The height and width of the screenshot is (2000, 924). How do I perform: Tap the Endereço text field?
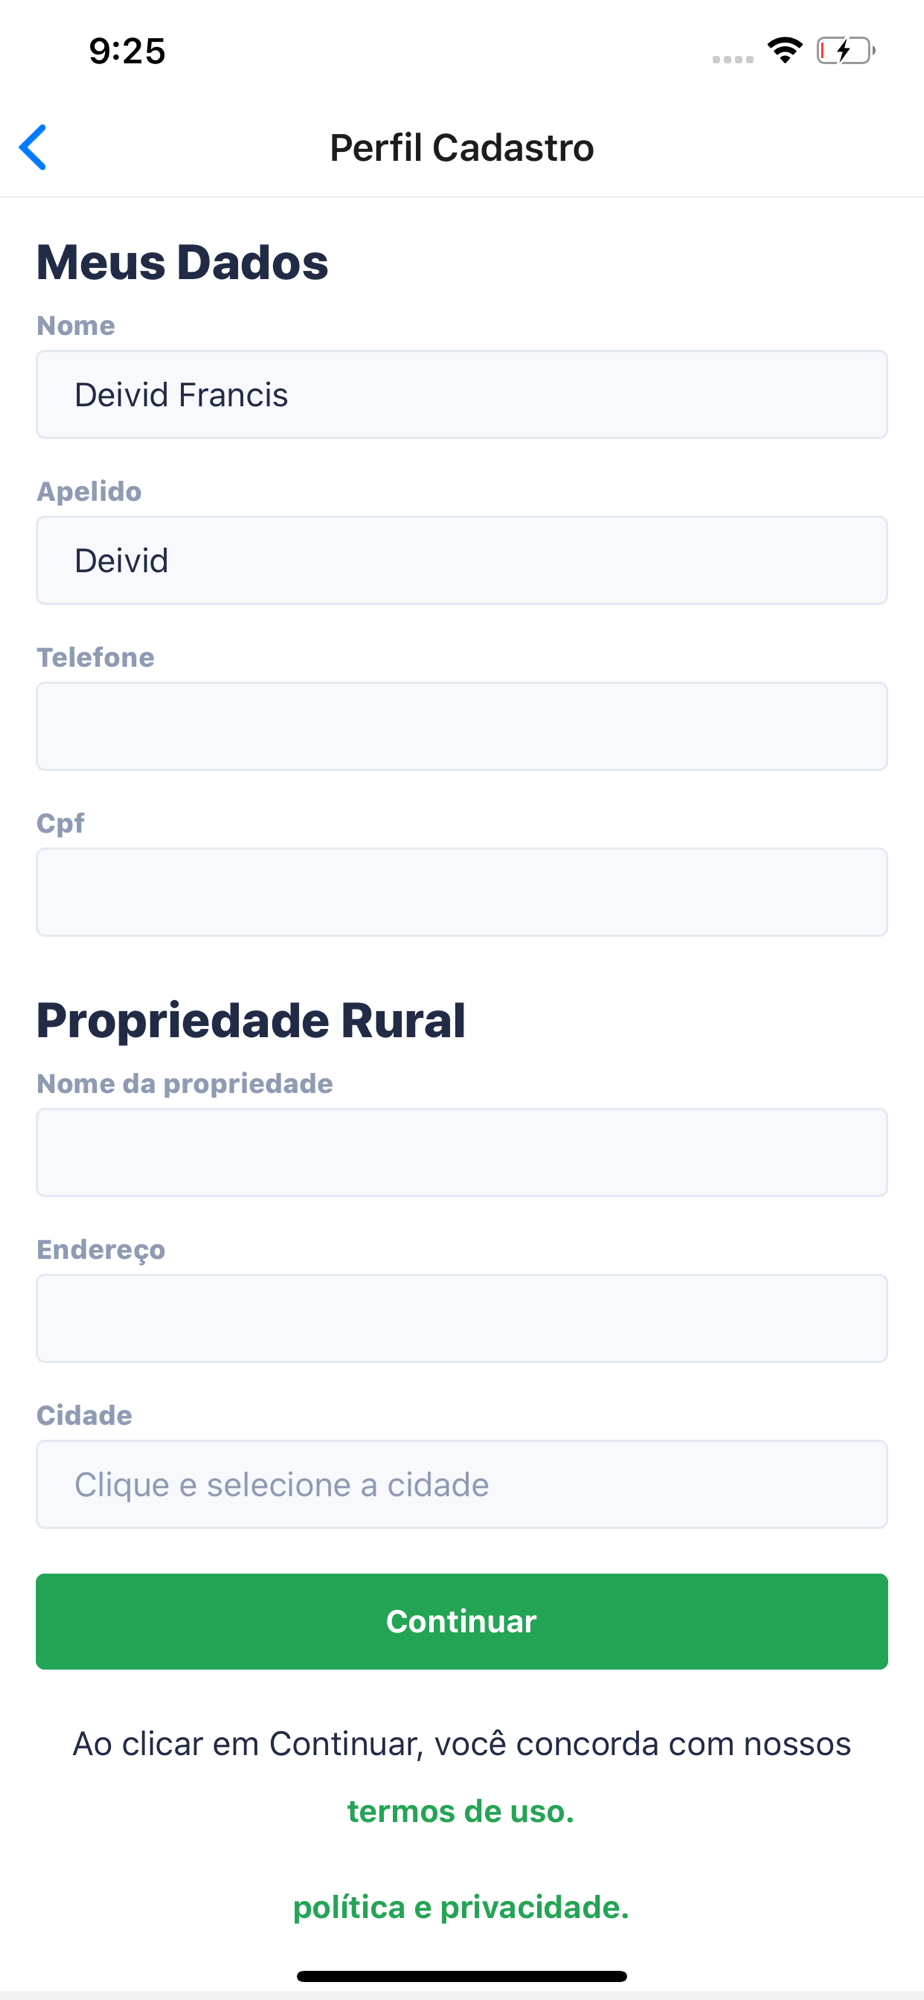[x=462, y=1318]
